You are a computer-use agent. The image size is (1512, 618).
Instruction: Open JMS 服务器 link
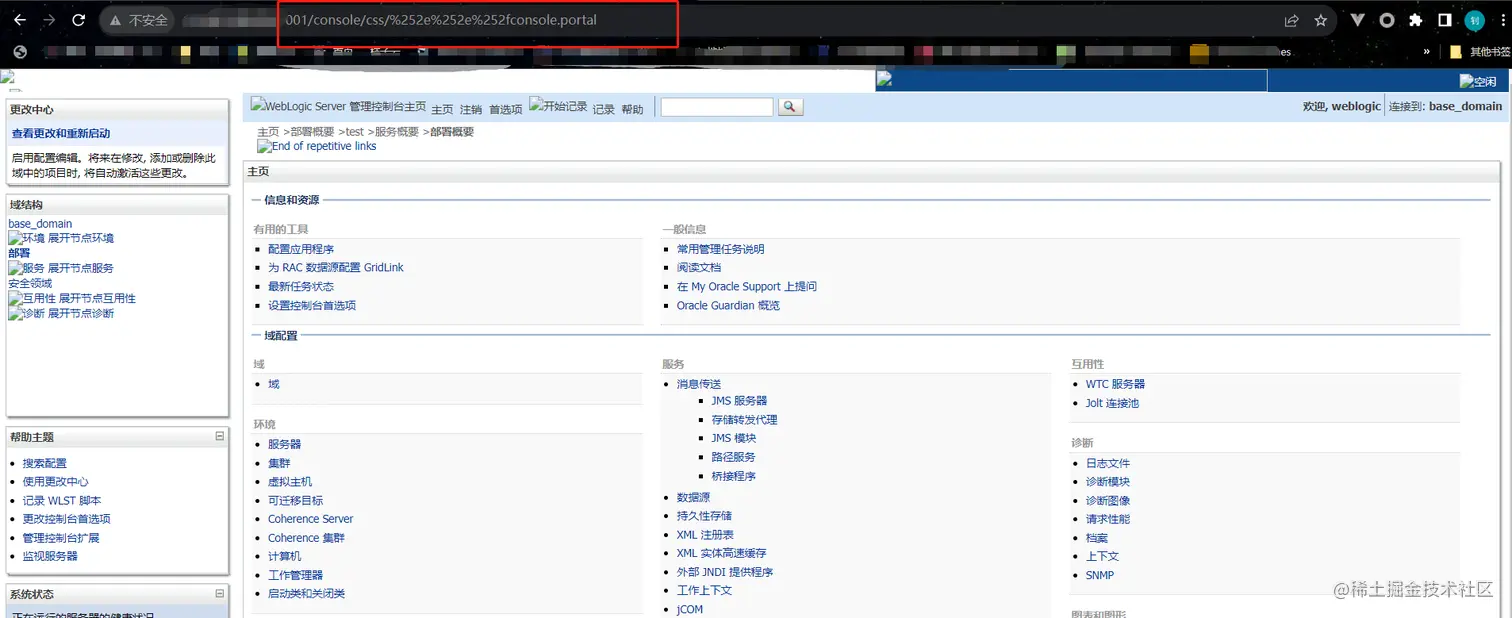pos(739,401)
